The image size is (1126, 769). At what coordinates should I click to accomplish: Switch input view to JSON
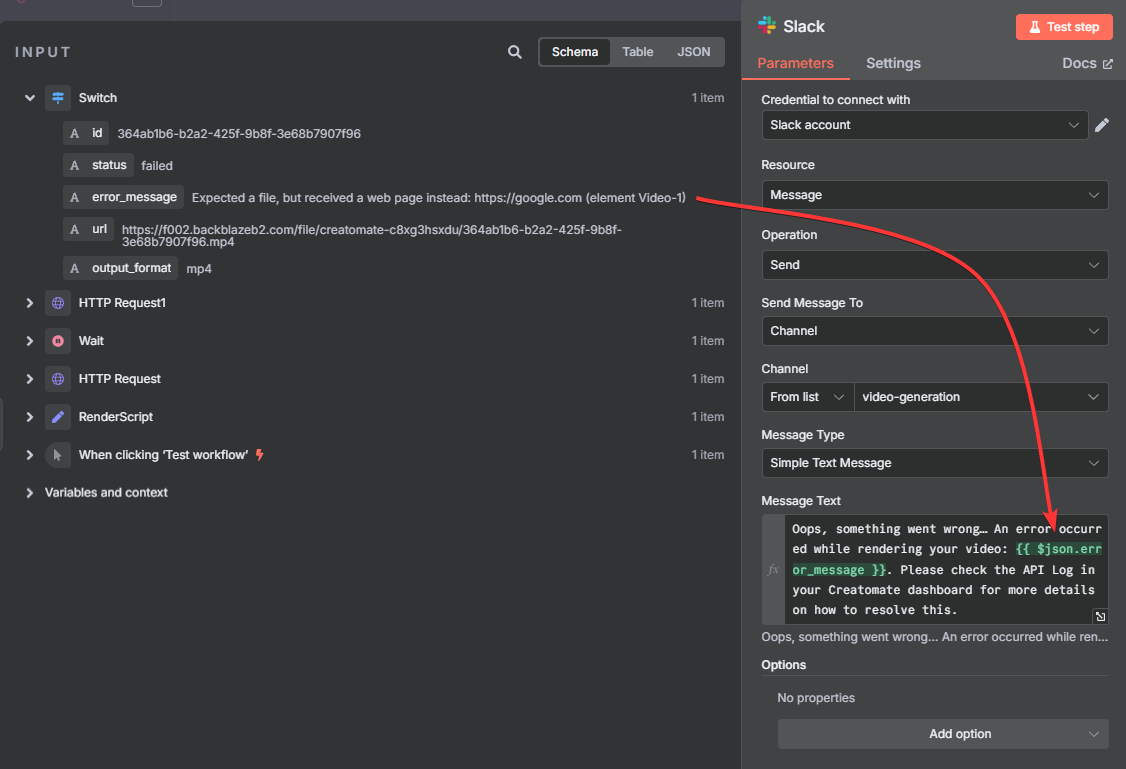tap(694, 52)
